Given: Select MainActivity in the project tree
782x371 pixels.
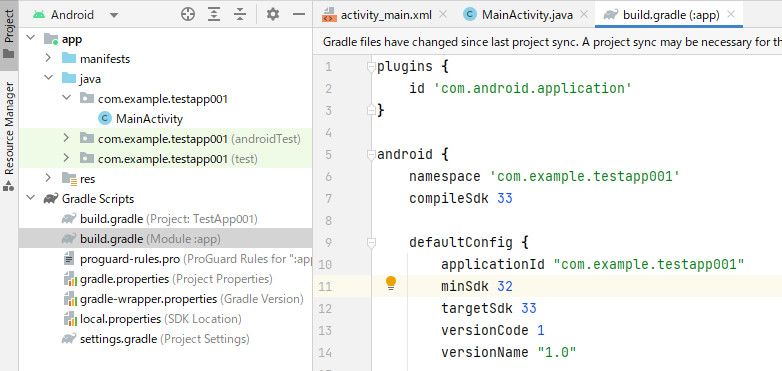Looking at the screenshot, I should coord(149,119).
